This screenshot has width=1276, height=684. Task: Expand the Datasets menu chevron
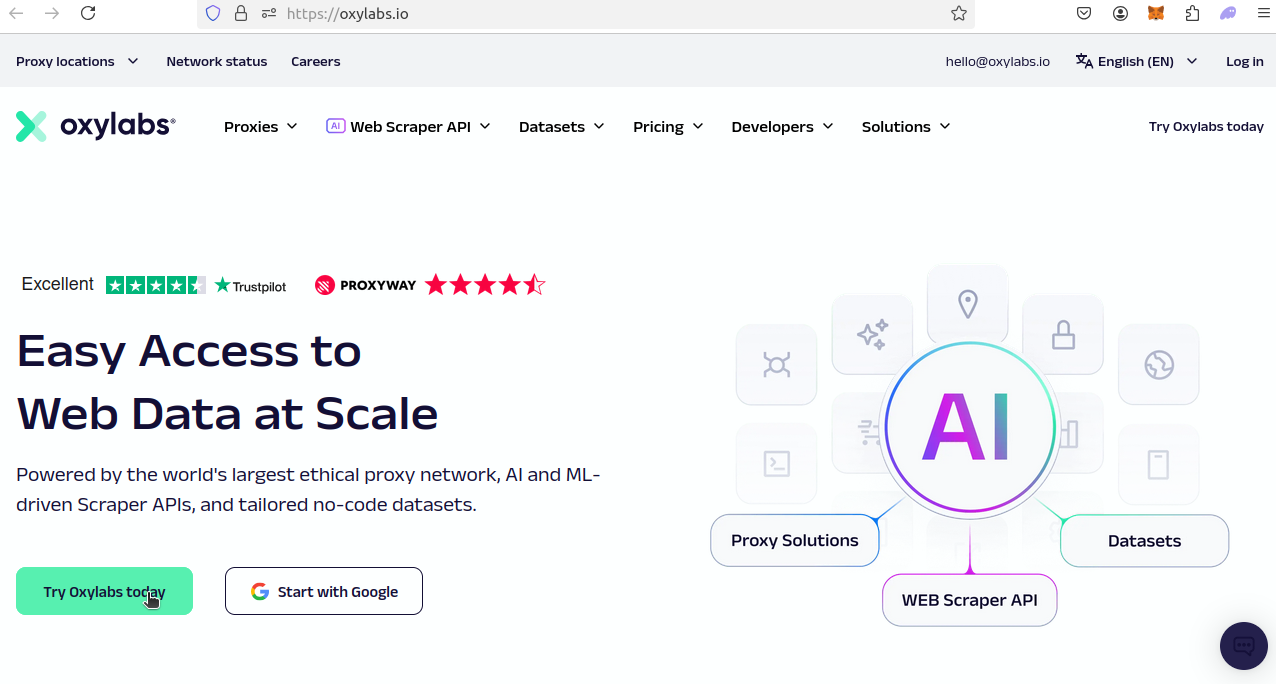click(x=599, y=126)
